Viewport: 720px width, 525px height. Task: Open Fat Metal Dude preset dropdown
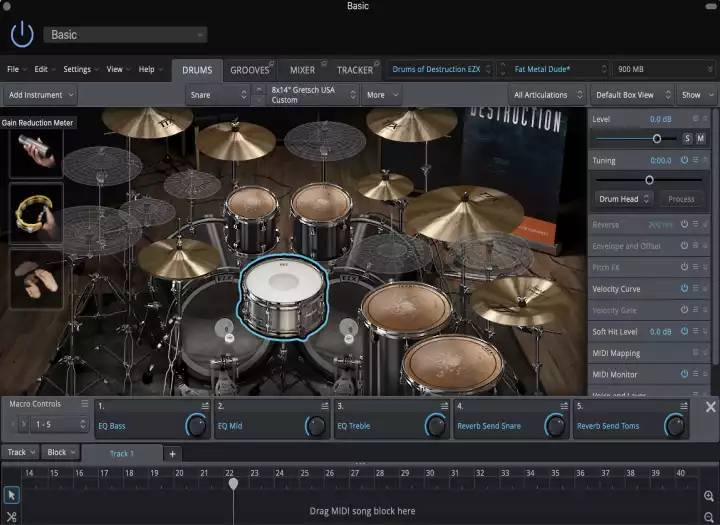coord(558,69)
